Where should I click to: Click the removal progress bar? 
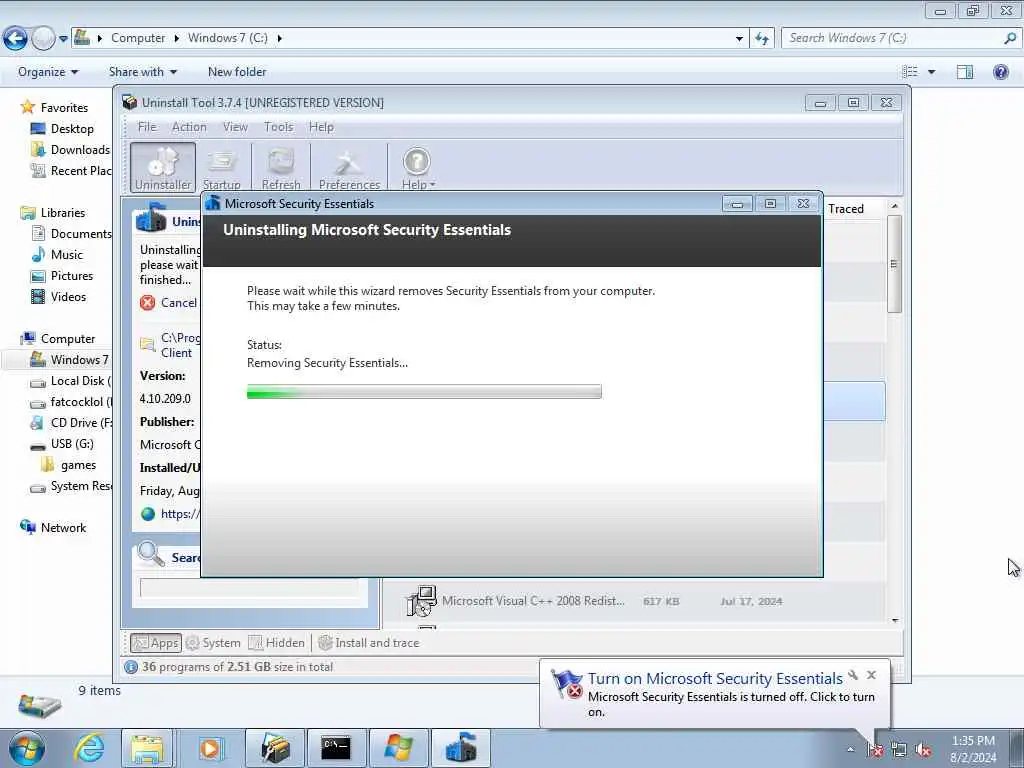(424, 392)
